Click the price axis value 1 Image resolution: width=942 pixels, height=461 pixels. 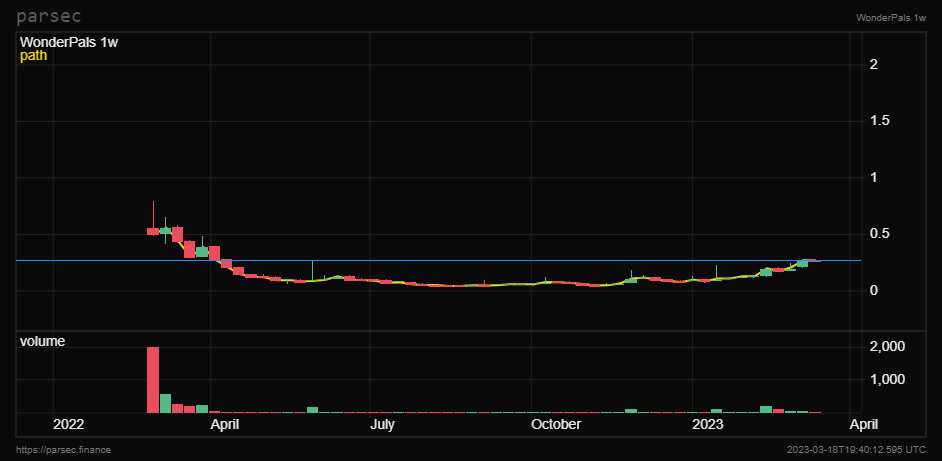click(x=874, y=177)
